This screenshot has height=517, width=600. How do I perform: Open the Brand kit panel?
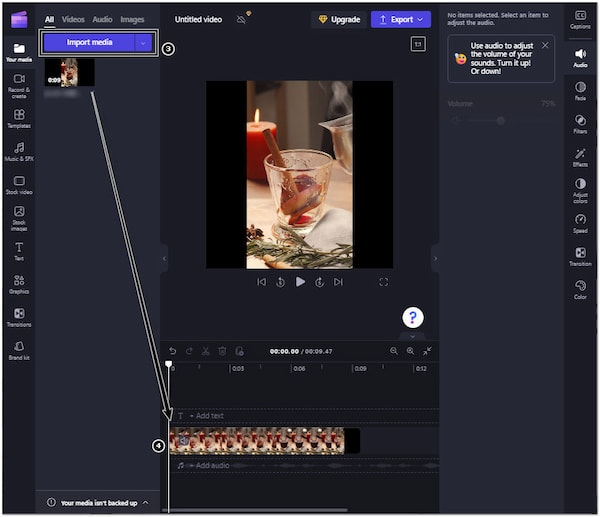[19, 351]
